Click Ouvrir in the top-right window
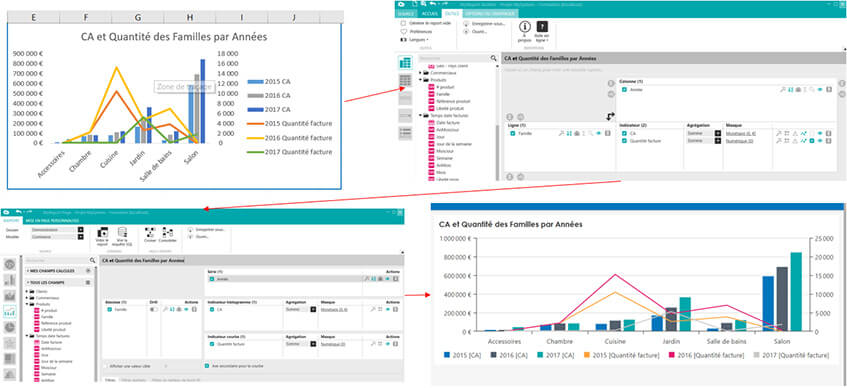847x388 pixels. pyautogui.click(x=476, y=31)
